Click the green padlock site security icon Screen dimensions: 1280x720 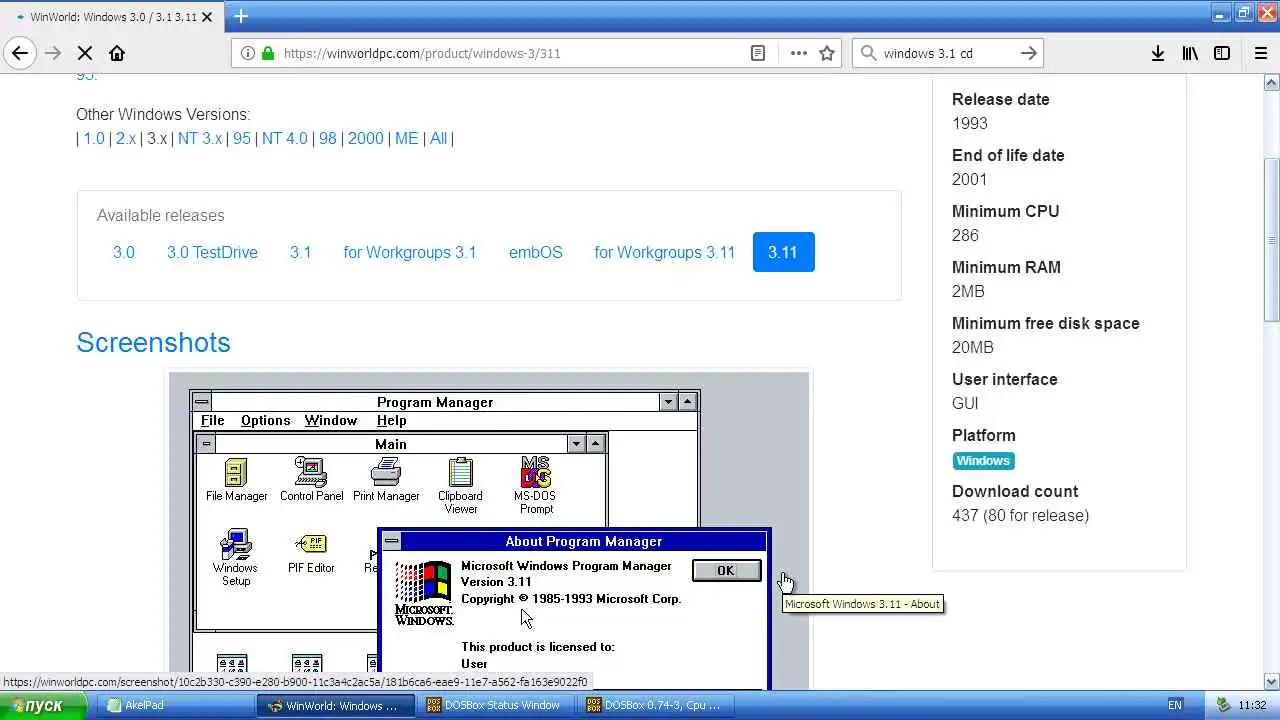[267, 53]
